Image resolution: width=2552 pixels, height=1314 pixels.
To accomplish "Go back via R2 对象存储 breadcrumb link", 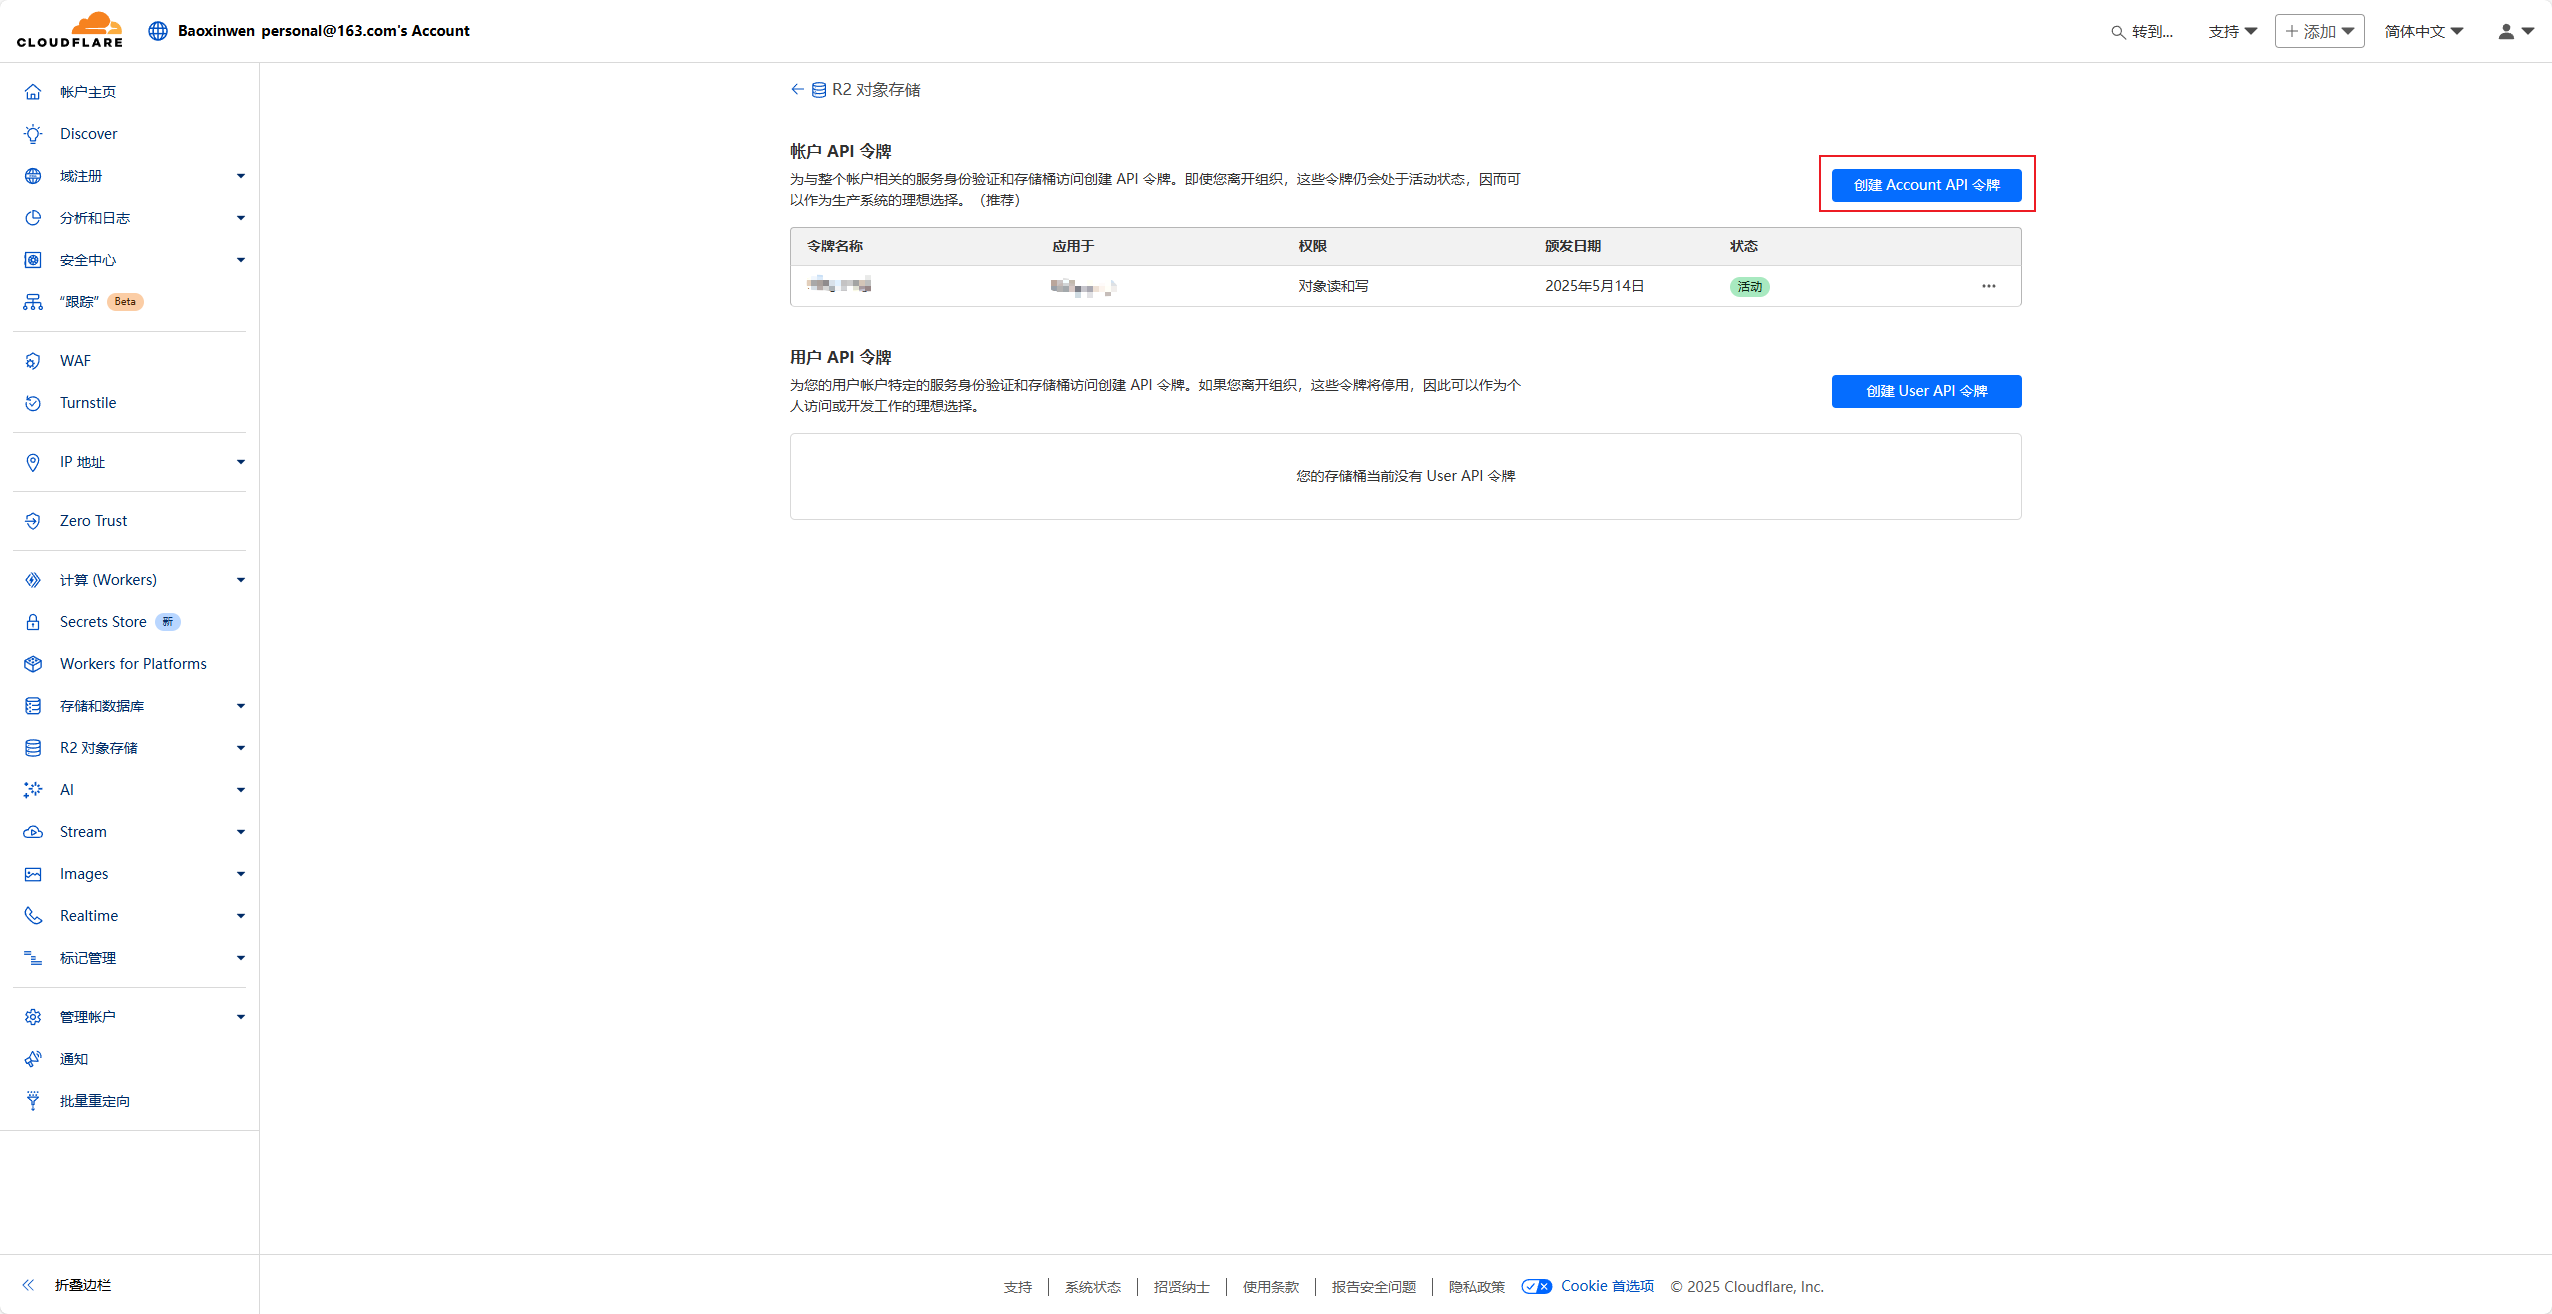I will [856, 90].
